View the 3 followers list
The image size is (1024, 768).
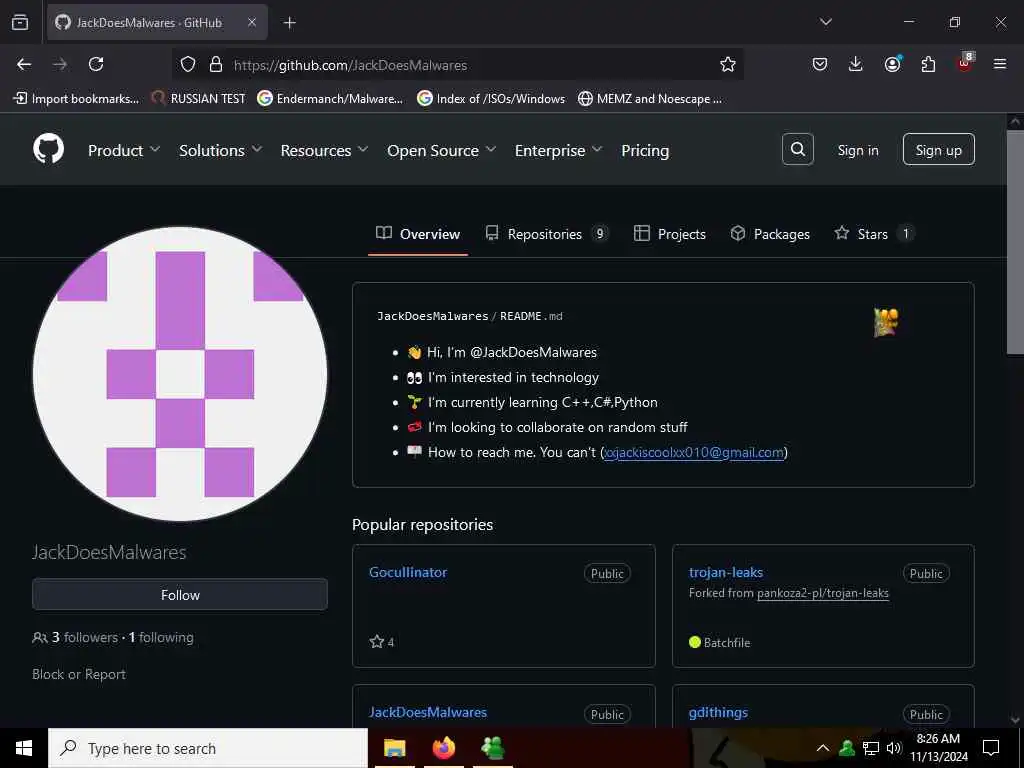coord(85,637)
